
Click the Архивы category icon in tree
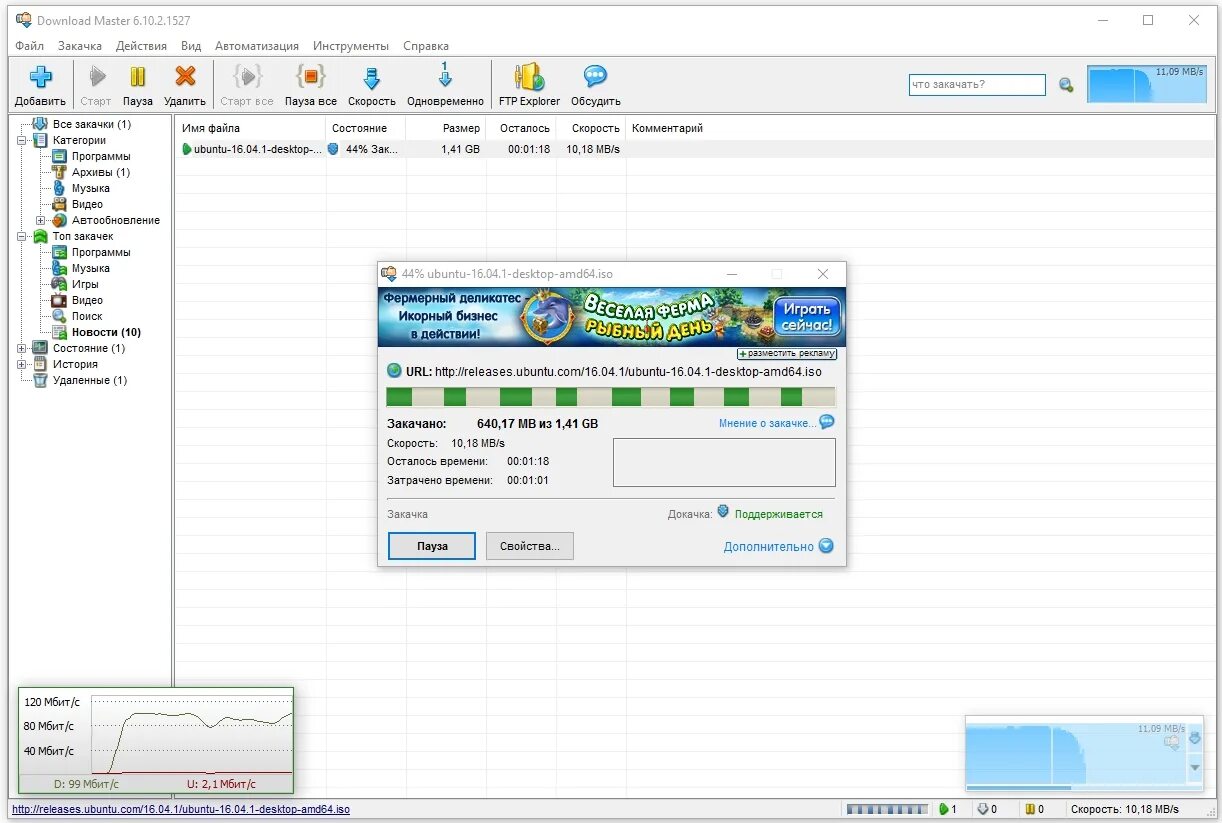(x=59, y=172)
